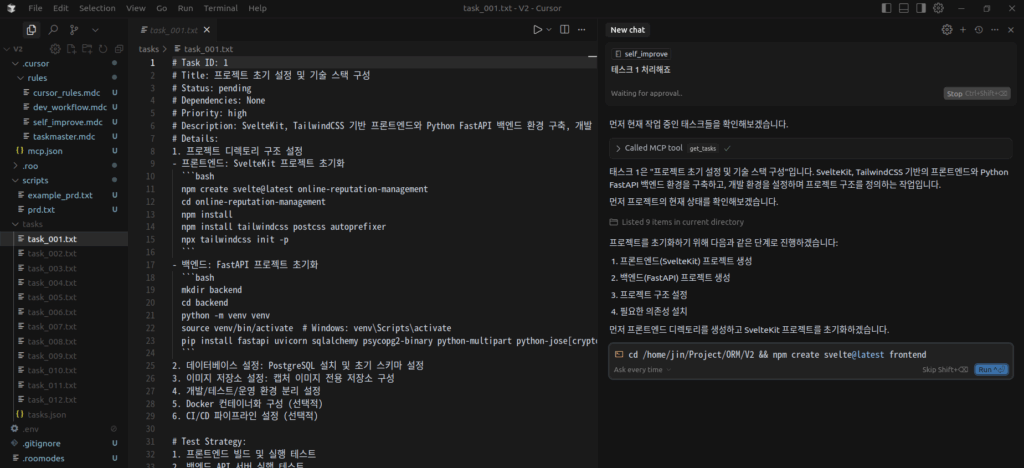
Task: Run the file with play icon
Action: (537, 29)
